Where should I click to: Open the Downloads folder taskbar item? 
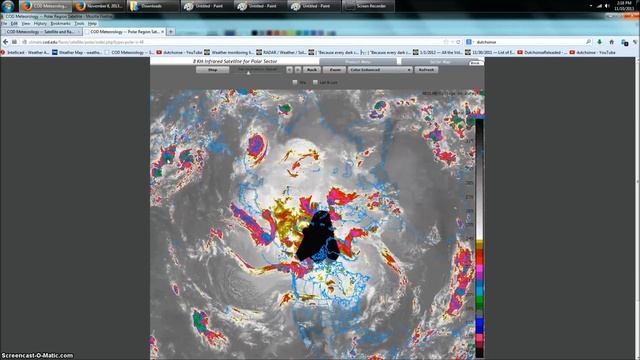153,6
